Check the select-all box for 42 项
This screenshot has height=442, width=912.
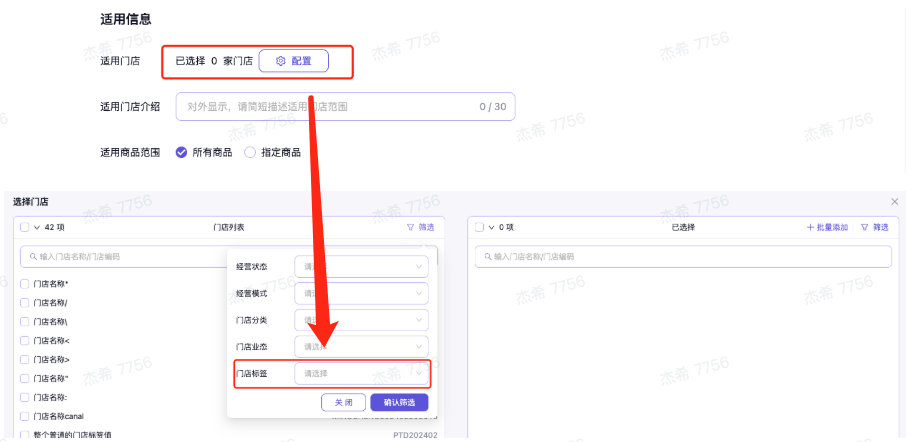pyautogui.click(x=25, y=227)
